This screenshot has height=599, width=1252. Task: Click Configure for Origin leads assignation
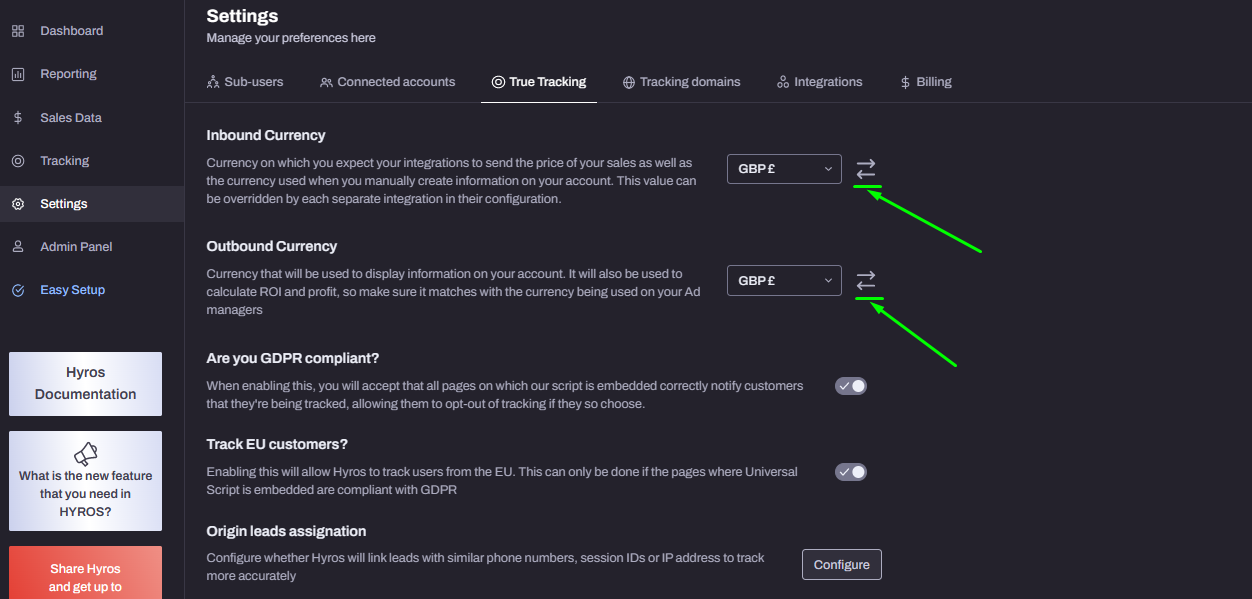coord(841,564)
